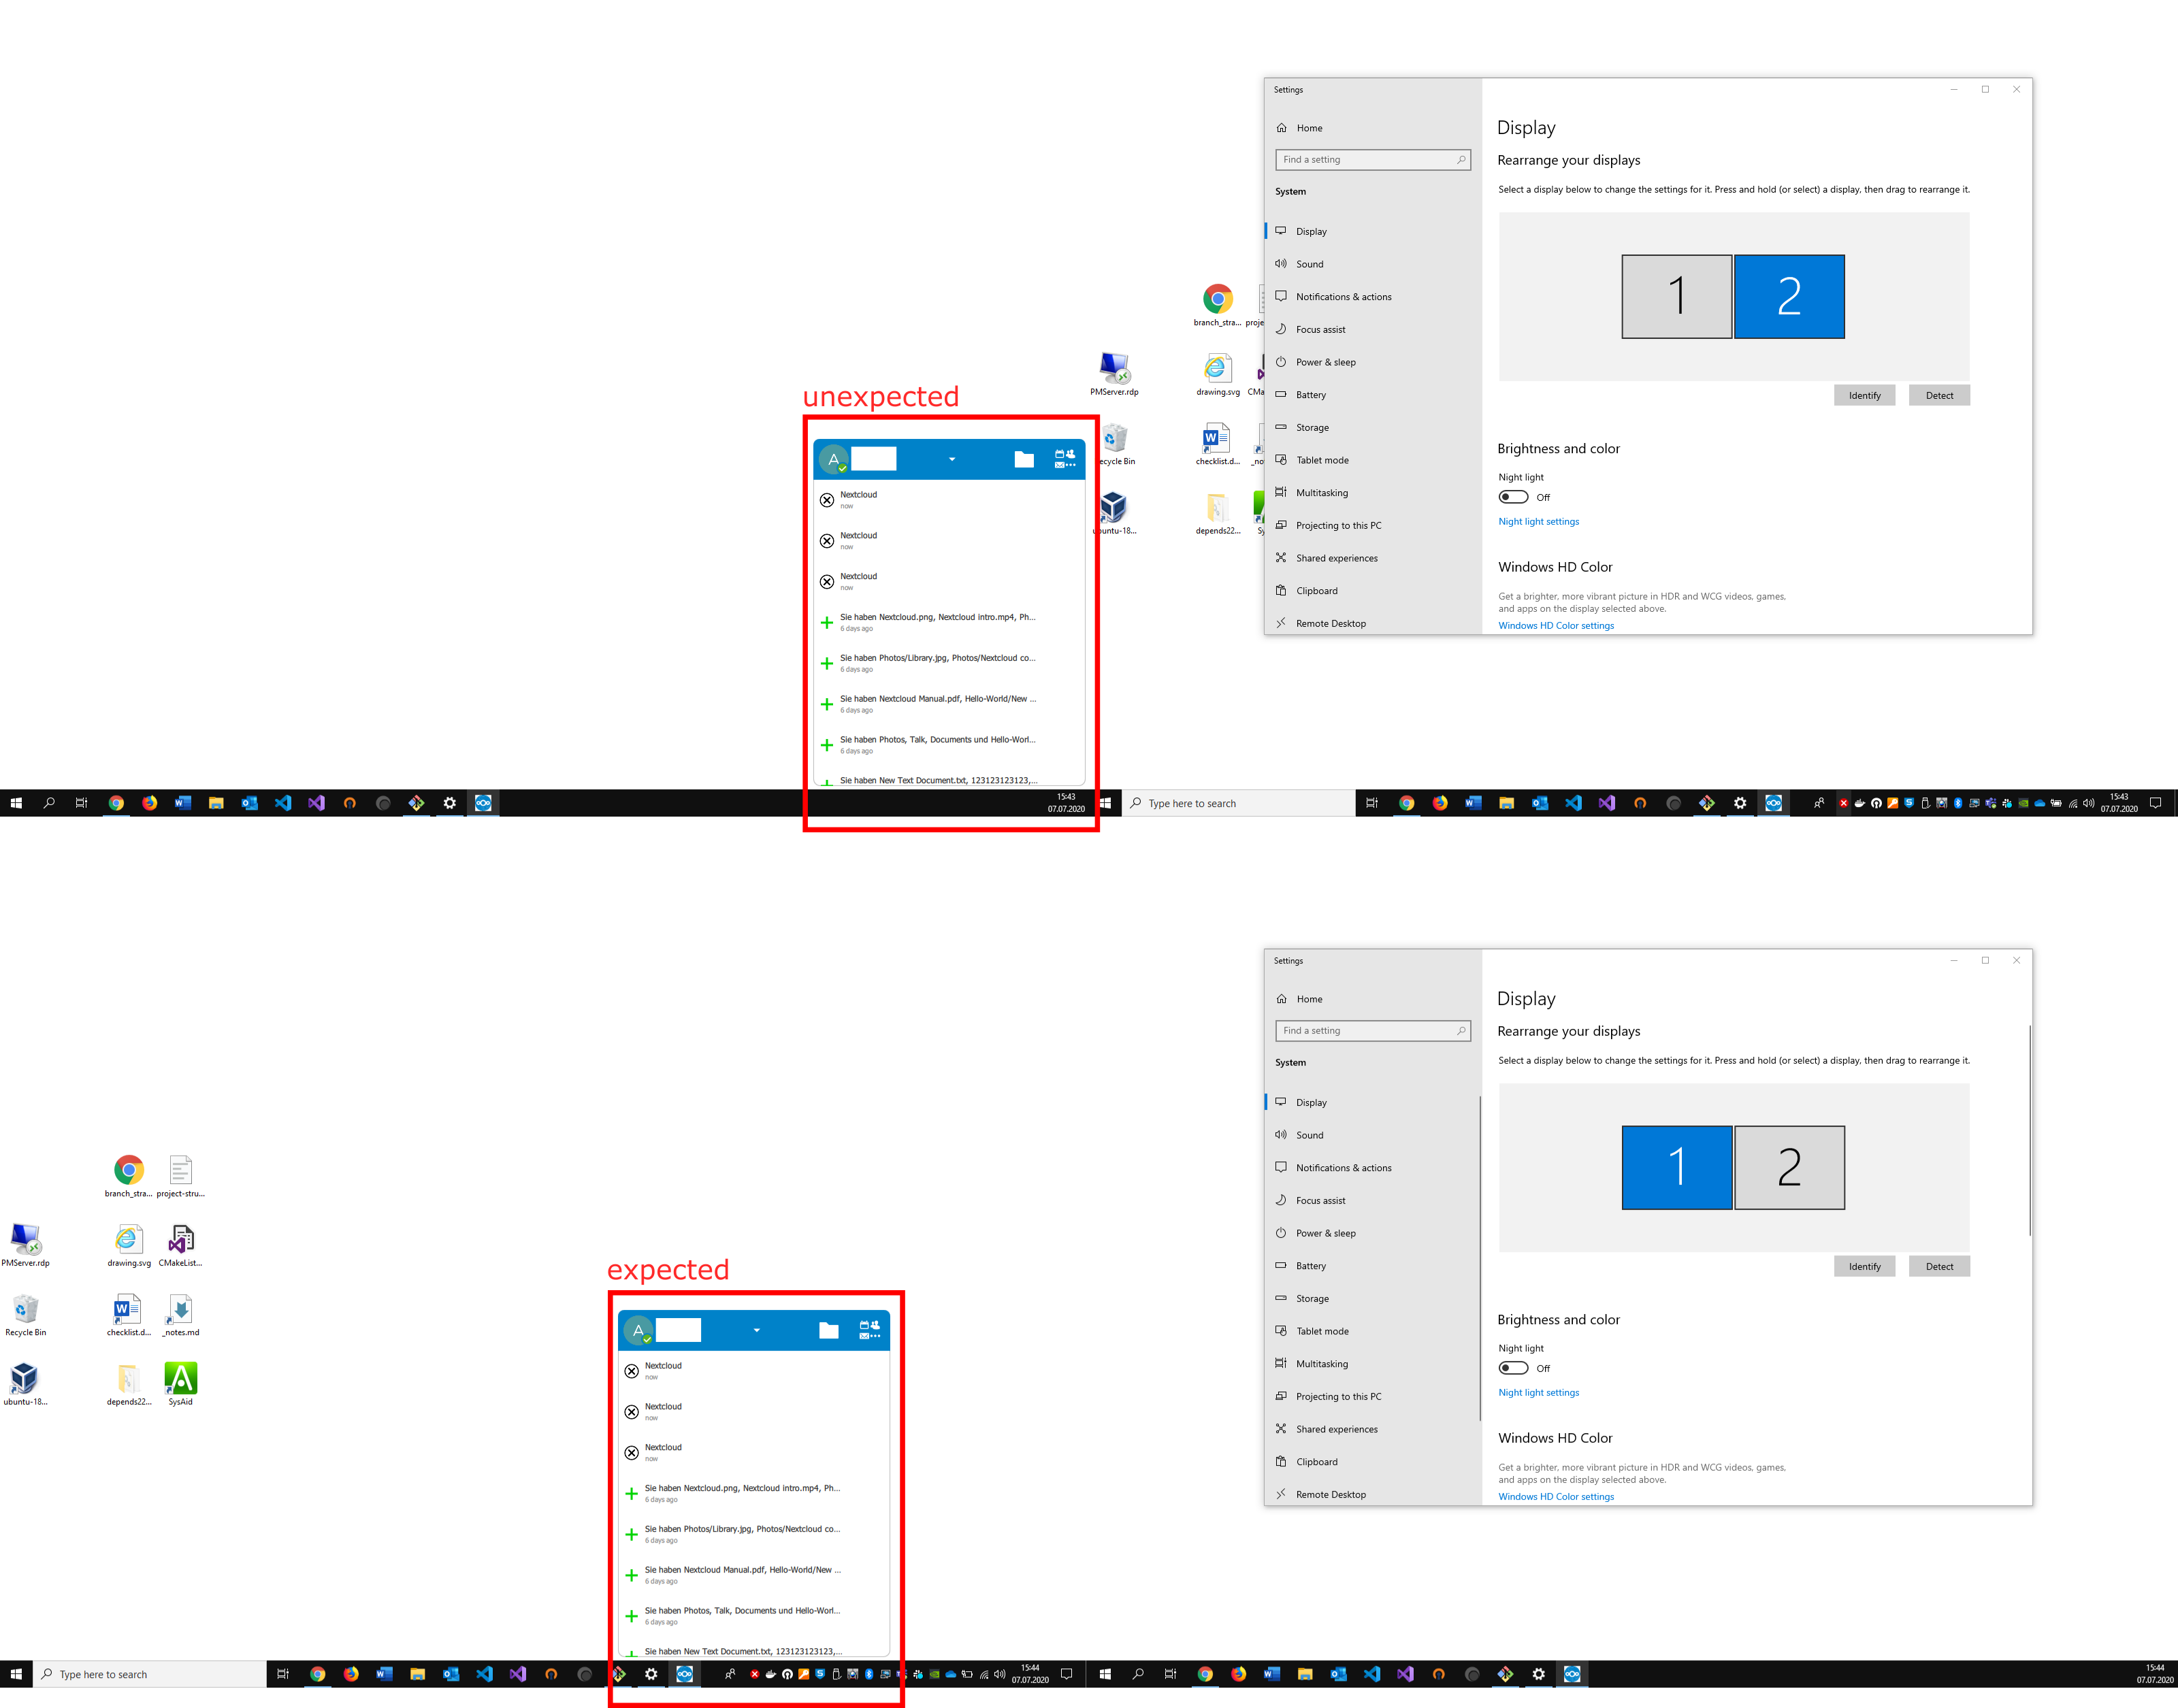Open the Night light settings link
This screenshot has height=1708, width=2178.
tap(1538, 521)
